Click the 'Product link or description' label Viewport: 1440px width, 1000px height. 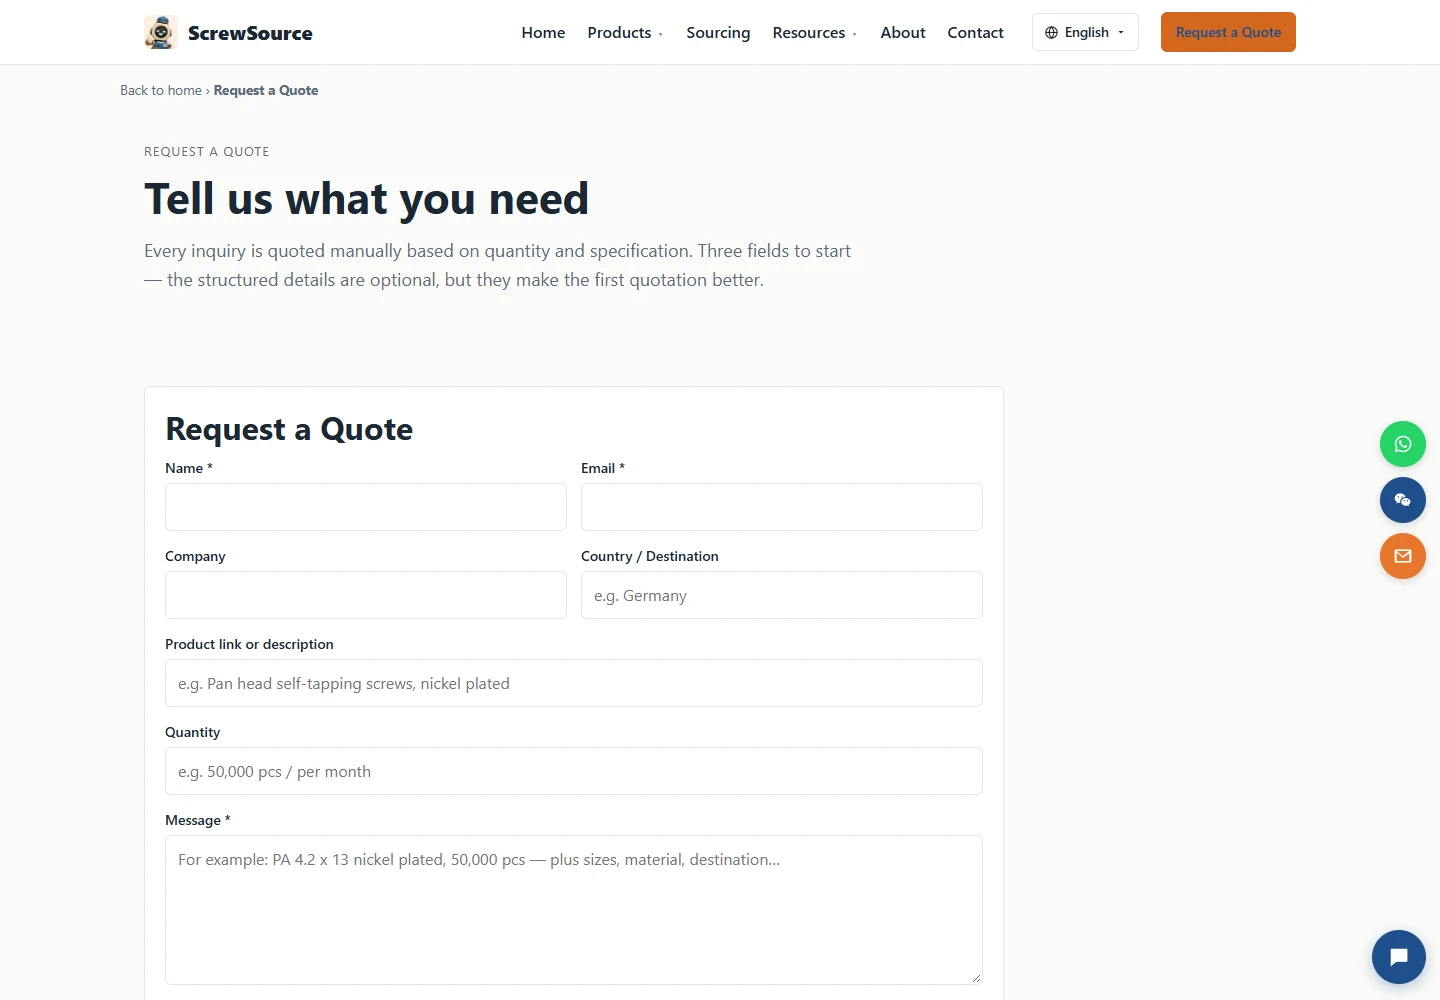(250, 644)
